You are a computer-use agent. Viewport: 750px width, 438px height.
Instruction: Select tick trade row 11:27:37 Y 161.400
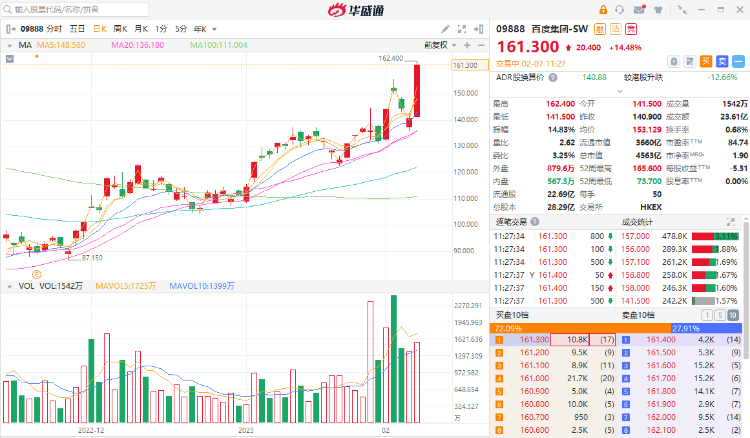(554, 275)
